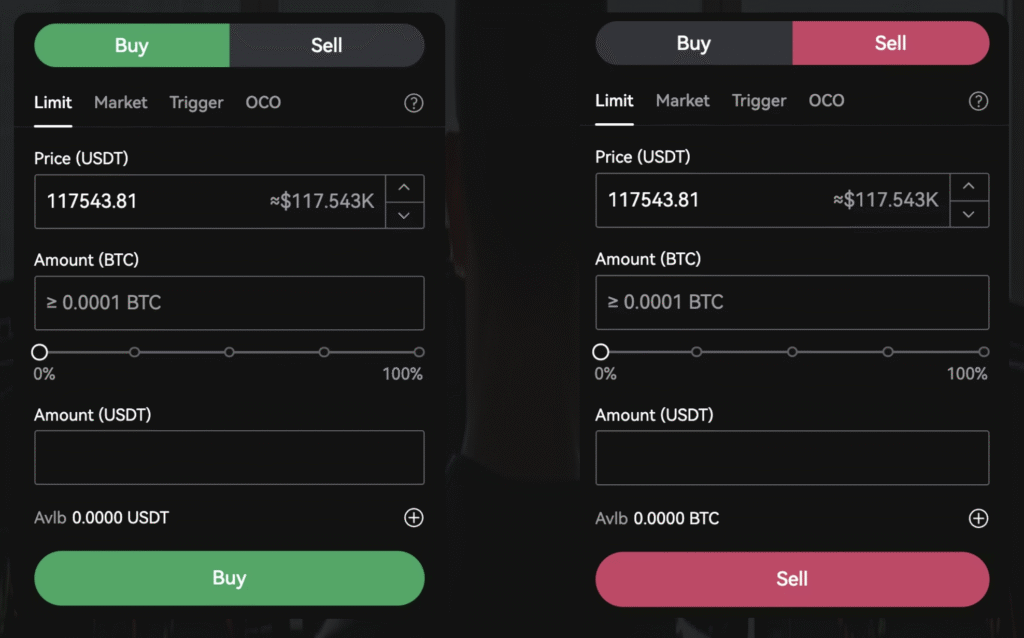Increase price with up arrow in sell panel

(968, 187)
